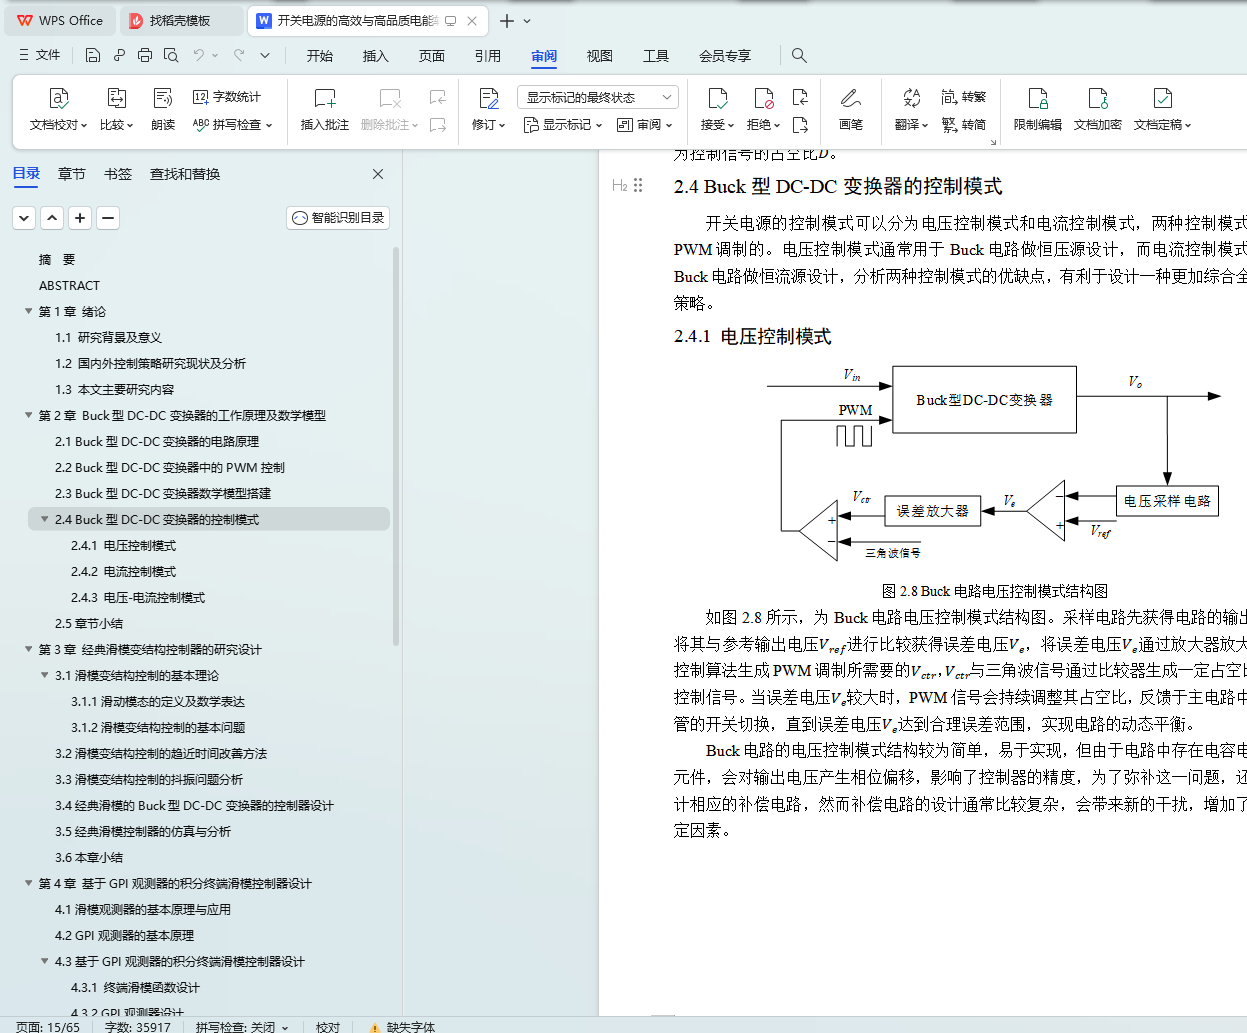Open 文档加密 document encryption
The height and width of the screenshot is (1033, 1247).
(x=1098, y=109)
